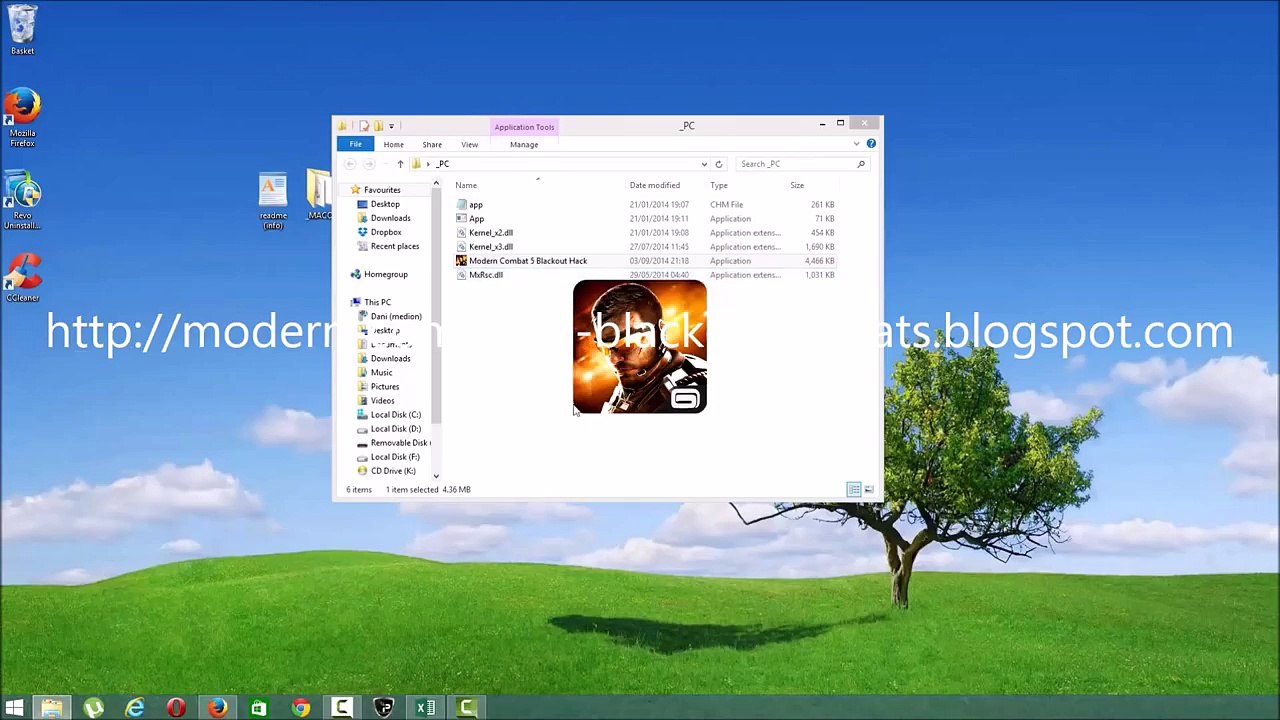The image size is (1280, 720).
Task: Open Local Disk (D:) in navigation pane
Action: coord(396,429)
